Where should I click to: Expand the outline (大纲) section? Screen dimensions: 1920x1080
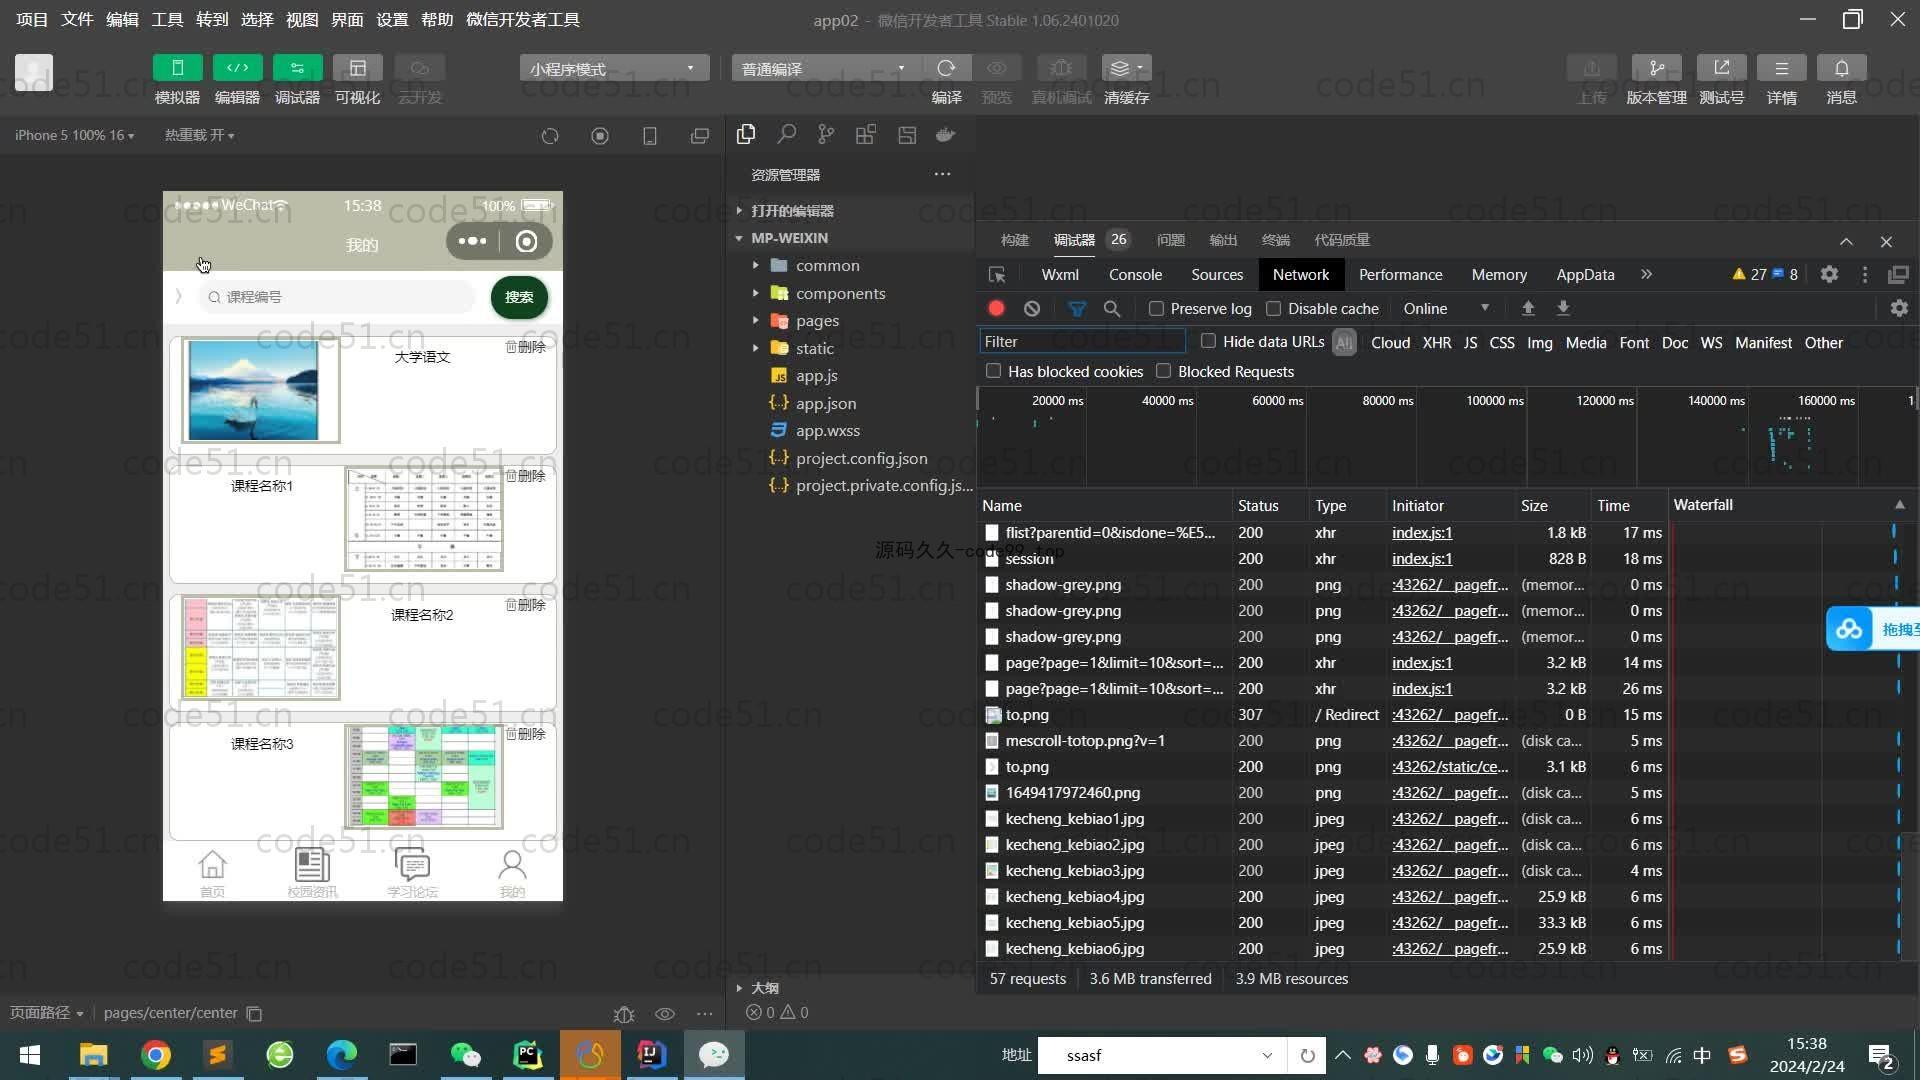tap(764, 988)
